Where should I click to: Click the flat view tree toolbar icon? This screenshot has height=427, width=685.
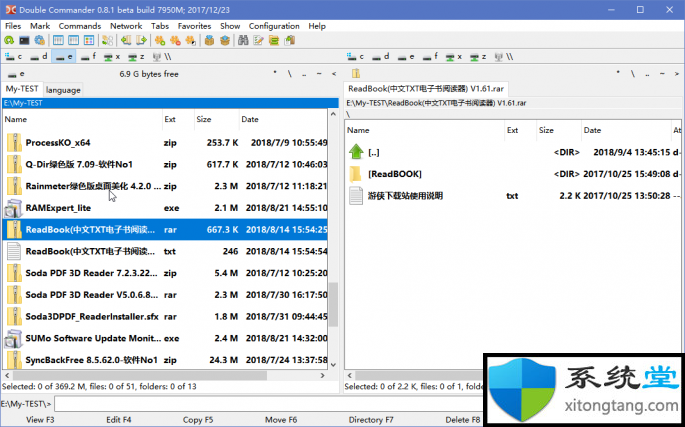click(107, 41)
